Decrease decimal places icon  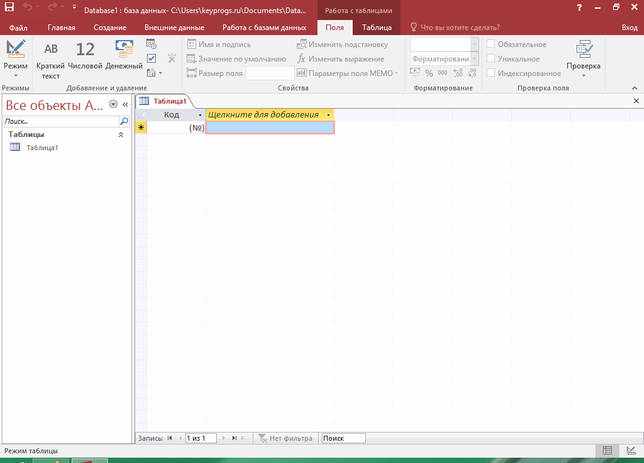pyautogui.click(x=472, y=73)
